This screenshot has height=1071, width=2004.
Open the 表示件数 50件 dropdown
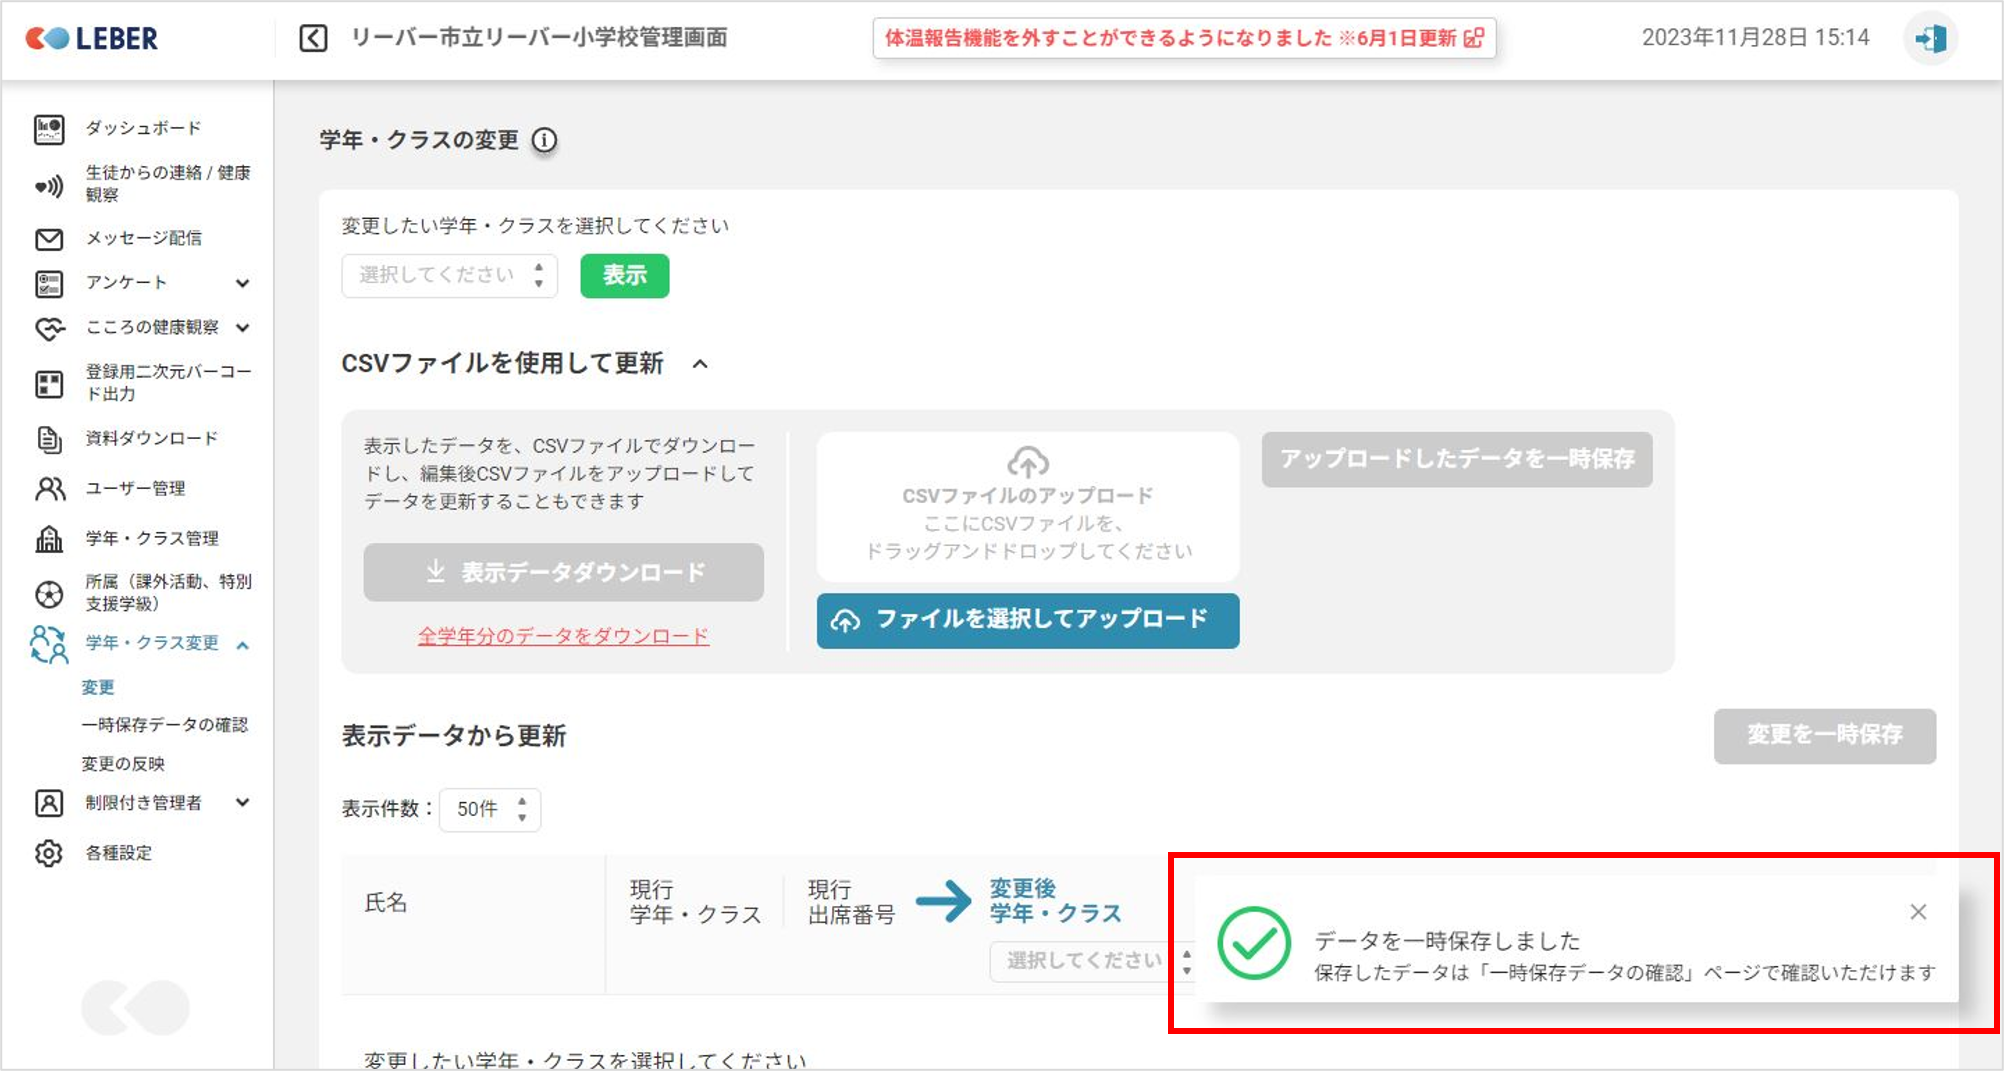[490, 809]
